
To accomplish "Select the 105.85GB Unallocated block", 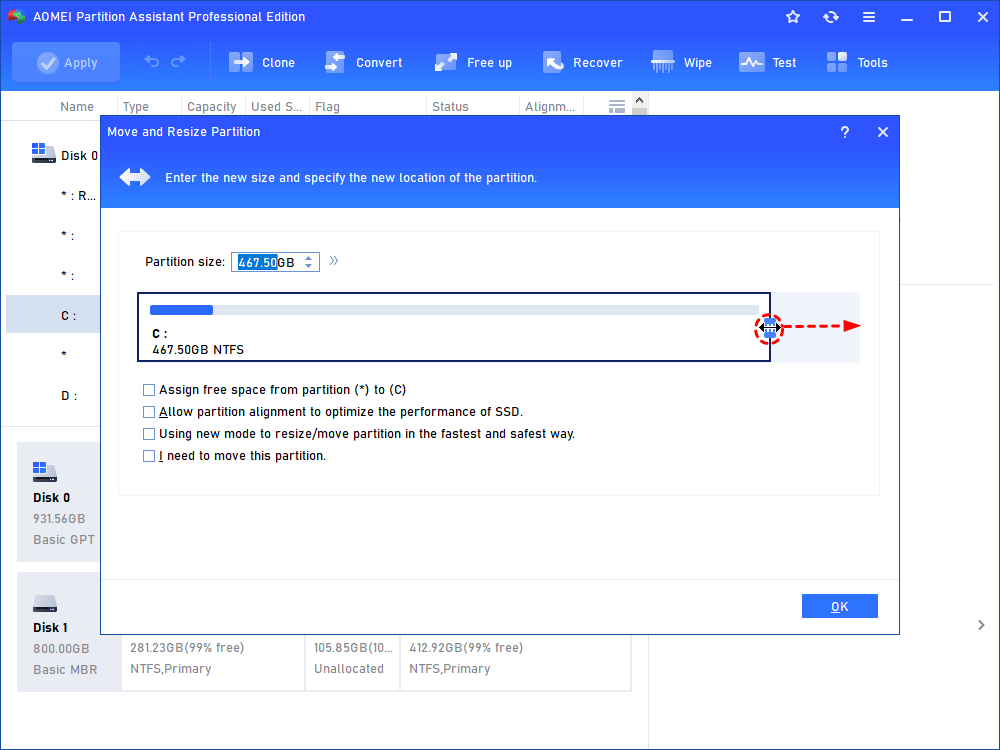I will click(352, 662).
